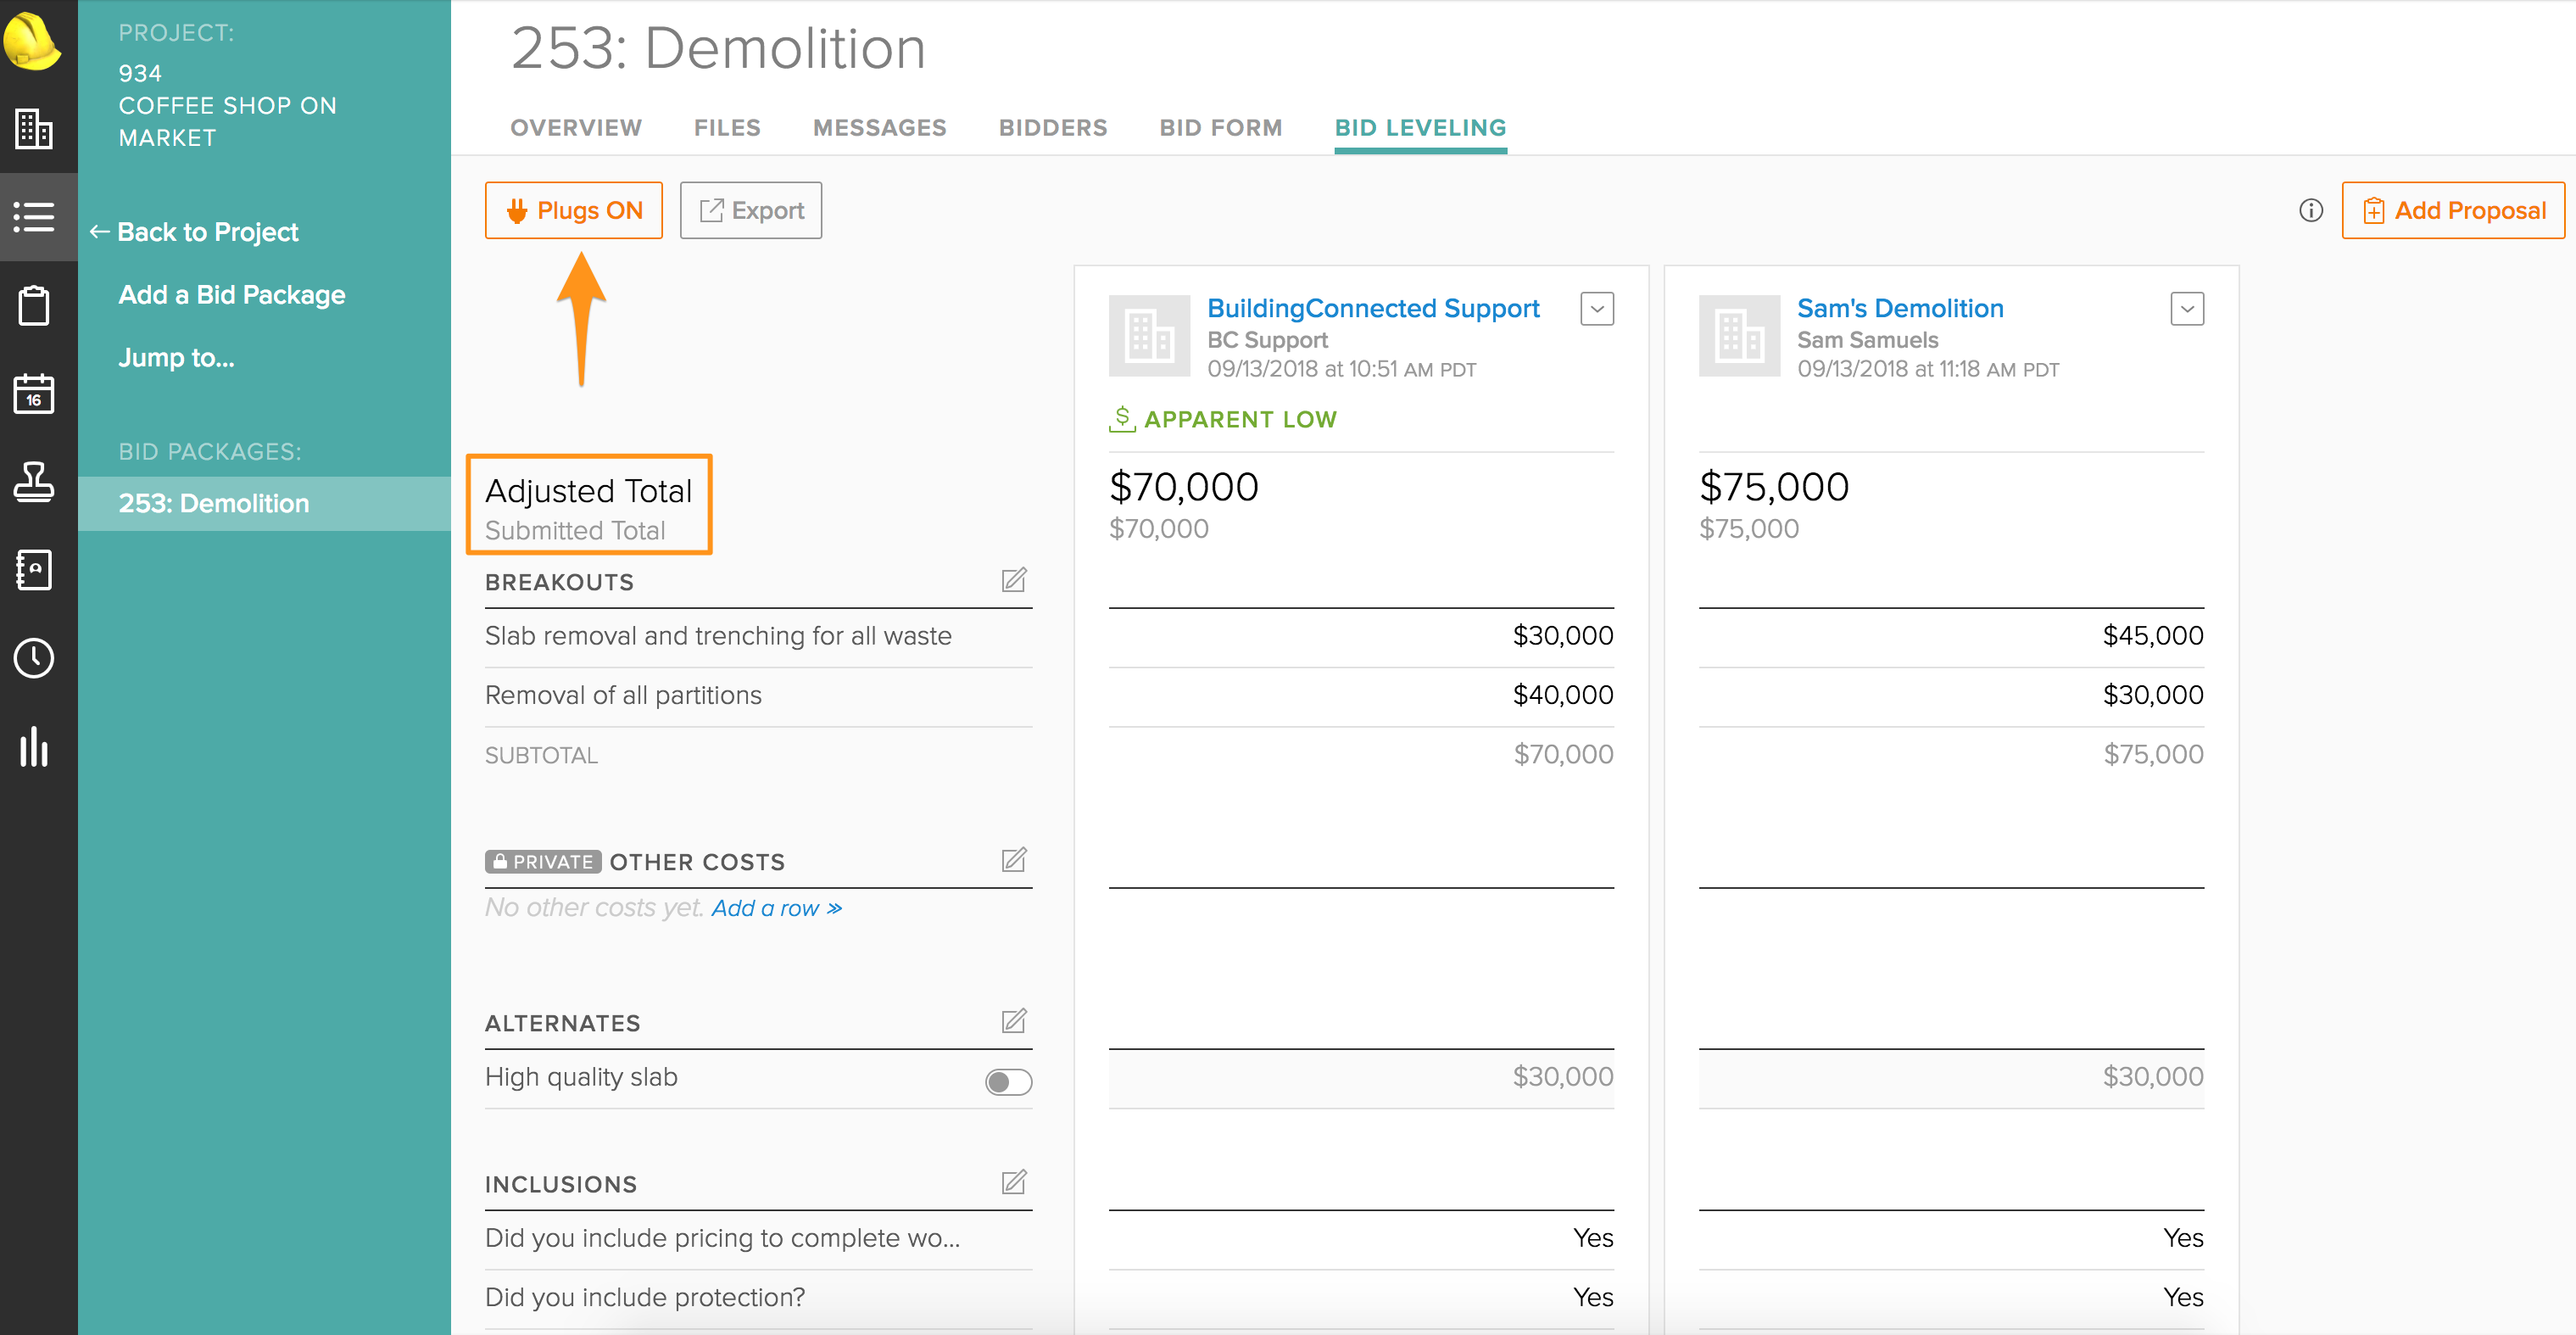Click the info circle icon

tap(2310, 210)
